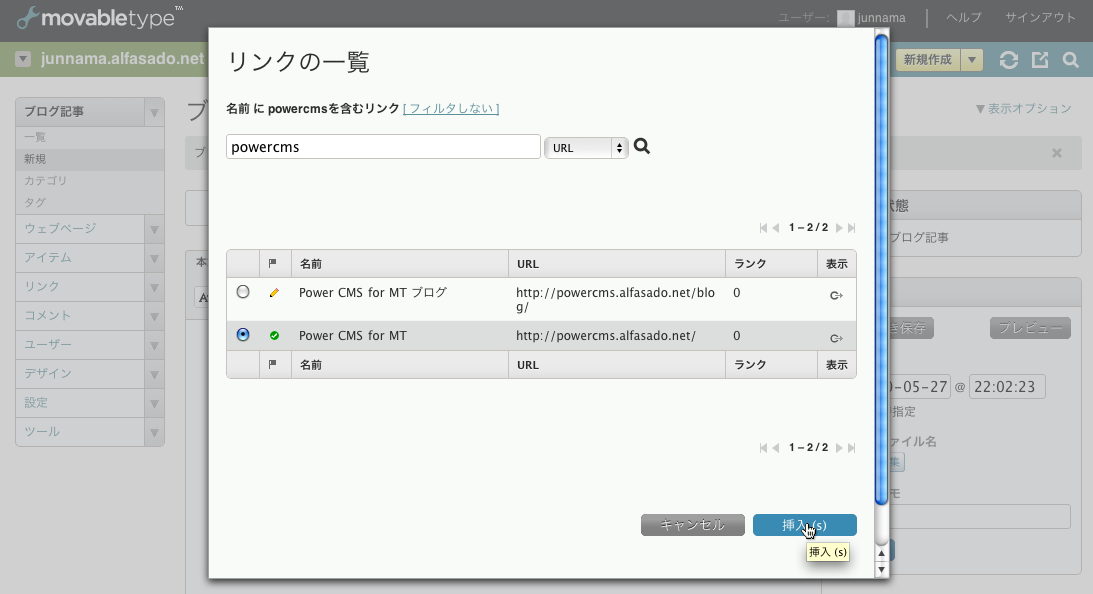Open 一覧 under ブログ記事
This screenshot has width=1093, height=594.
tap(35, 137)
